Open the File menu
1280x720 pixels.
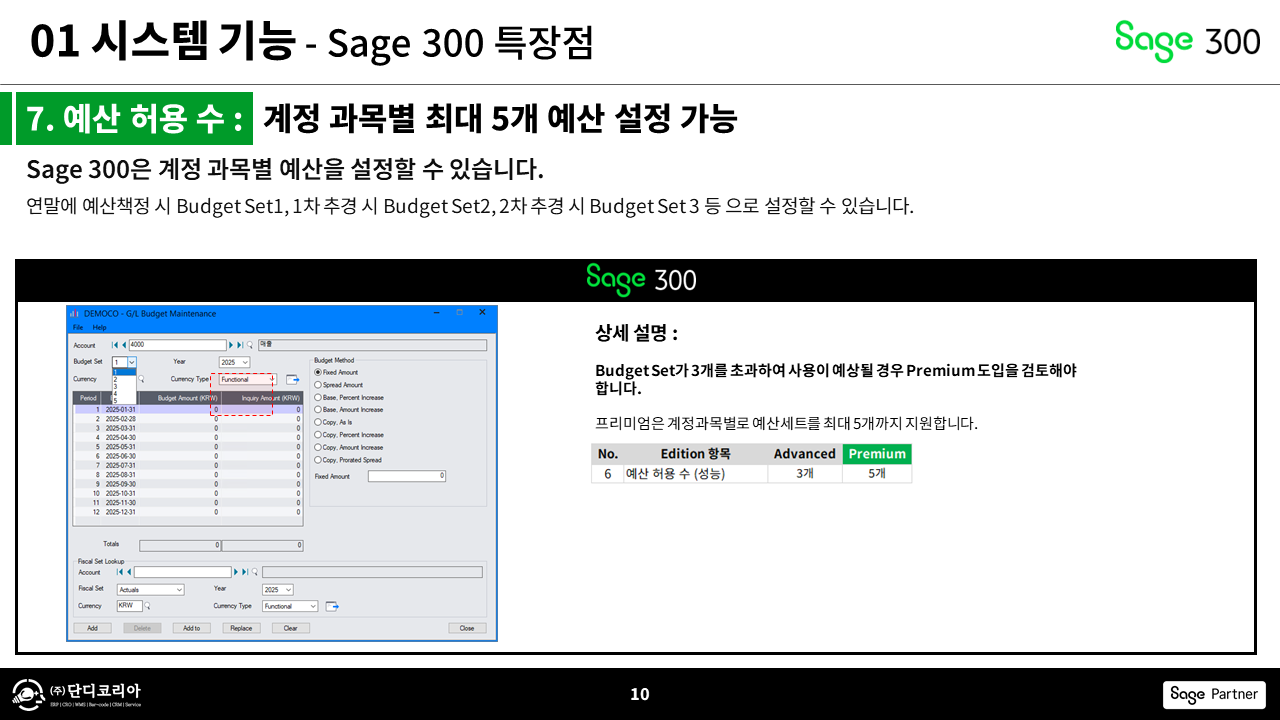click(78, 327)
